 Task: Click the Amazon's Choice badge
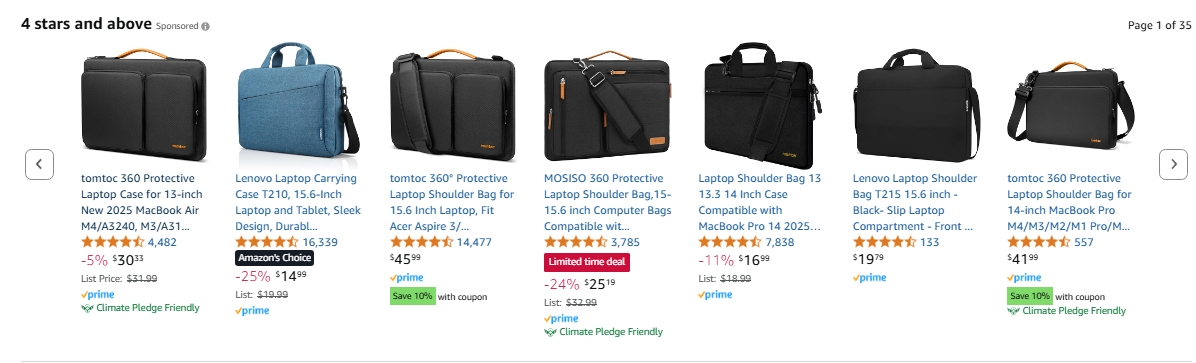275,258
